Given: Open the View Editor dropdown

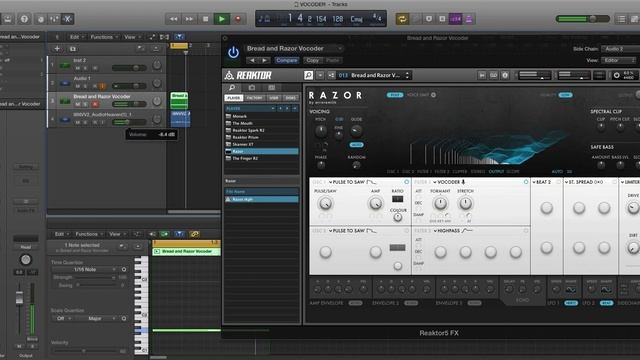Looking at the screenshot, I should [x=619, y=60].
